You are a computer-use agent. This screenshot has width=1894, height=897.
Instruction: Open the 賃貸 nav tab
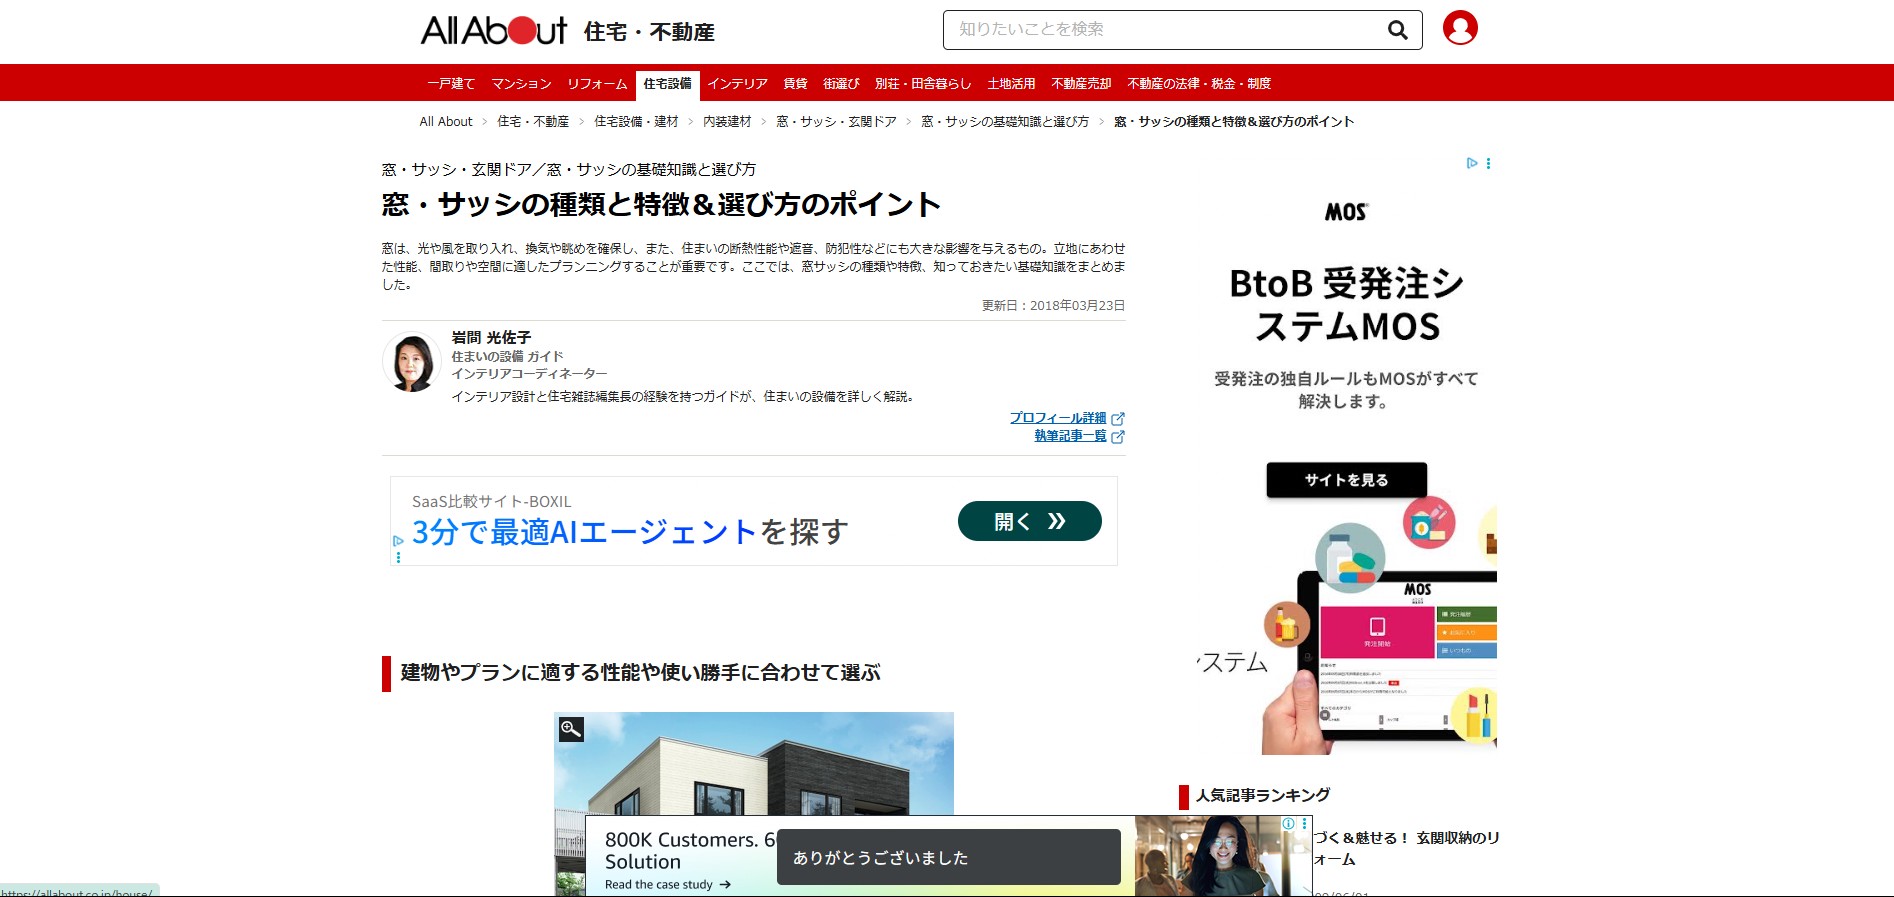(x=795, y=84)
